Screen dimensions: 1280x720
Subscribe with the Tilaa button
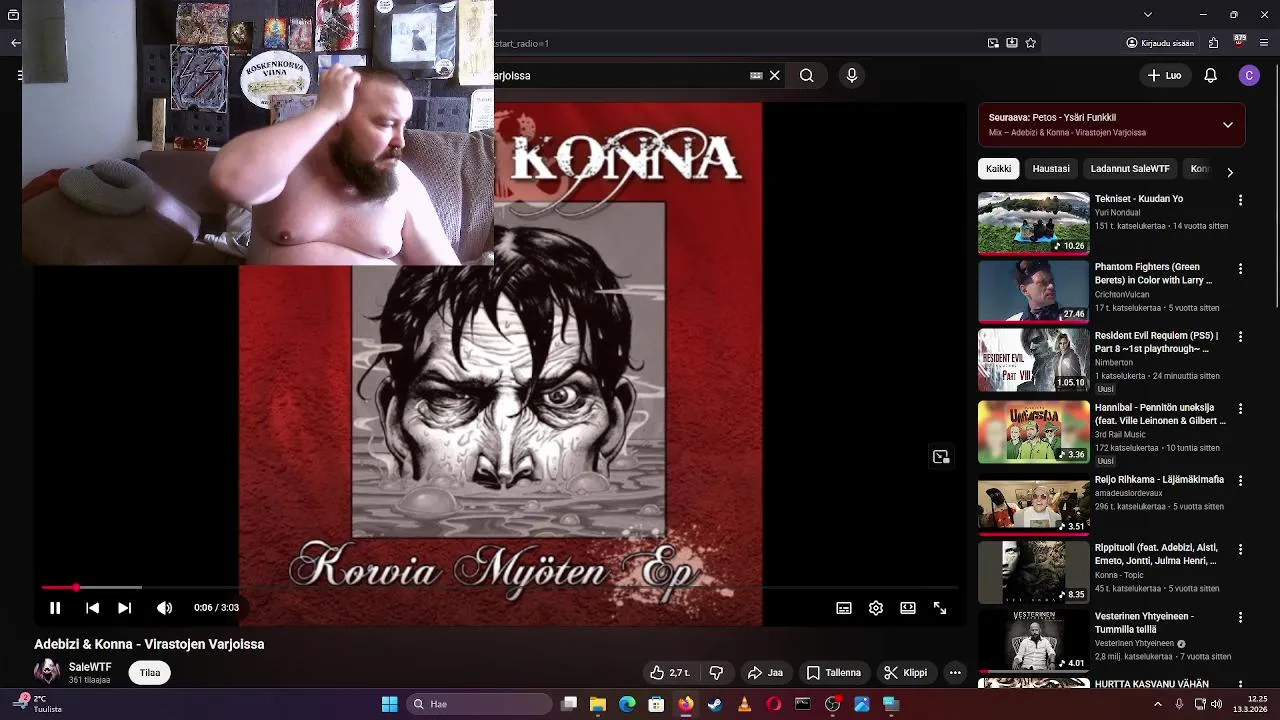(150, 673)
